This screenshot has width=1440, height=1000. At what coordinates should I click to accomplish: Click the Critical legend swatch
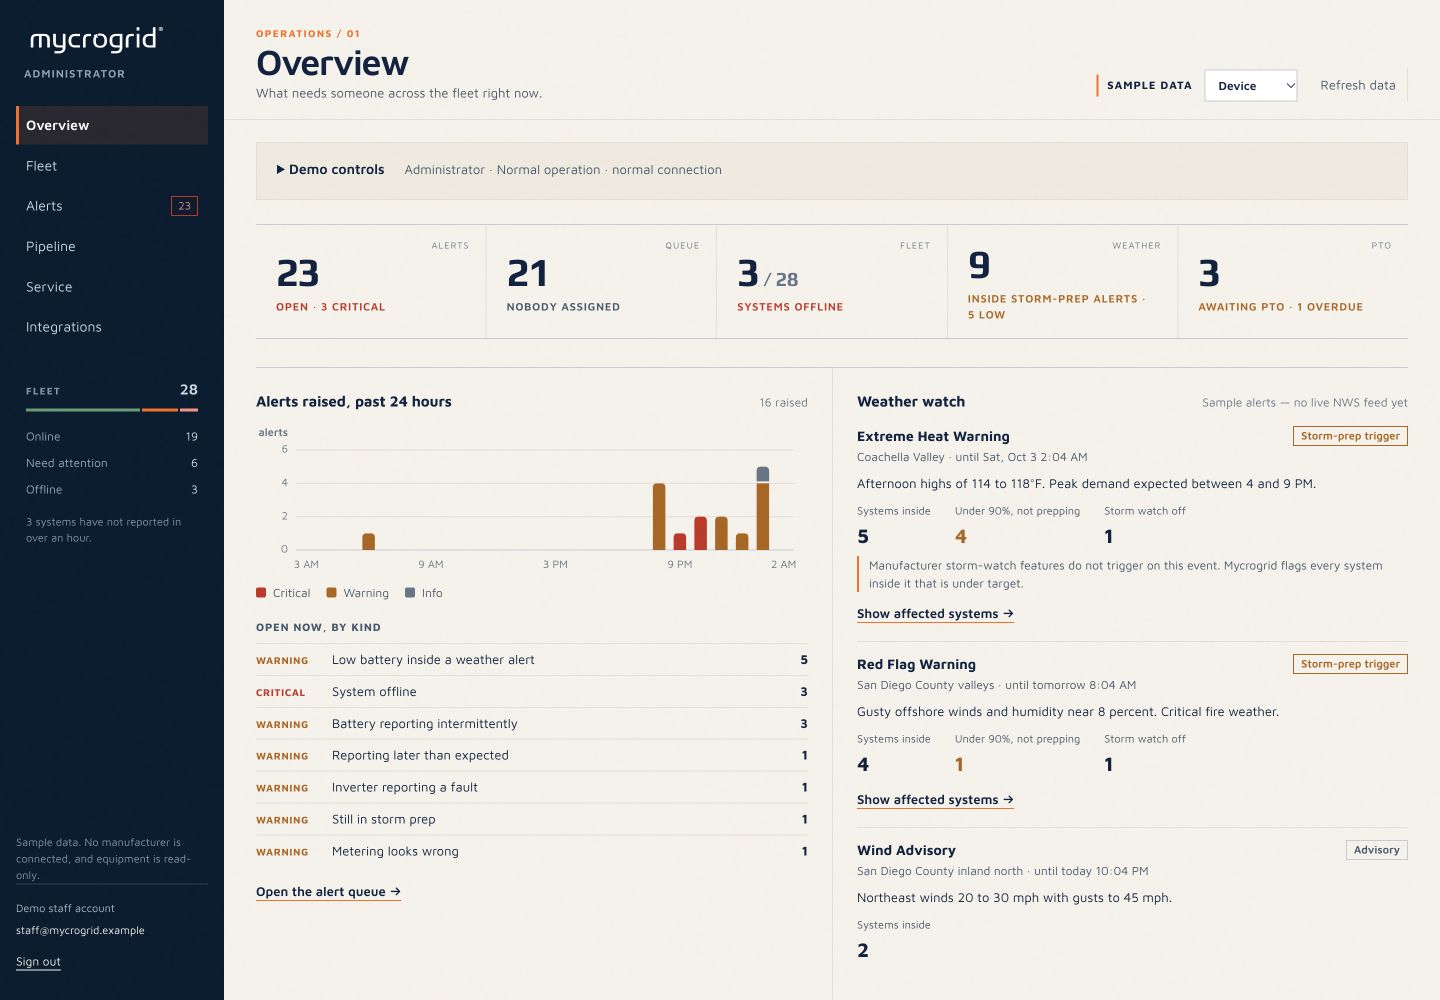(261, 593)
